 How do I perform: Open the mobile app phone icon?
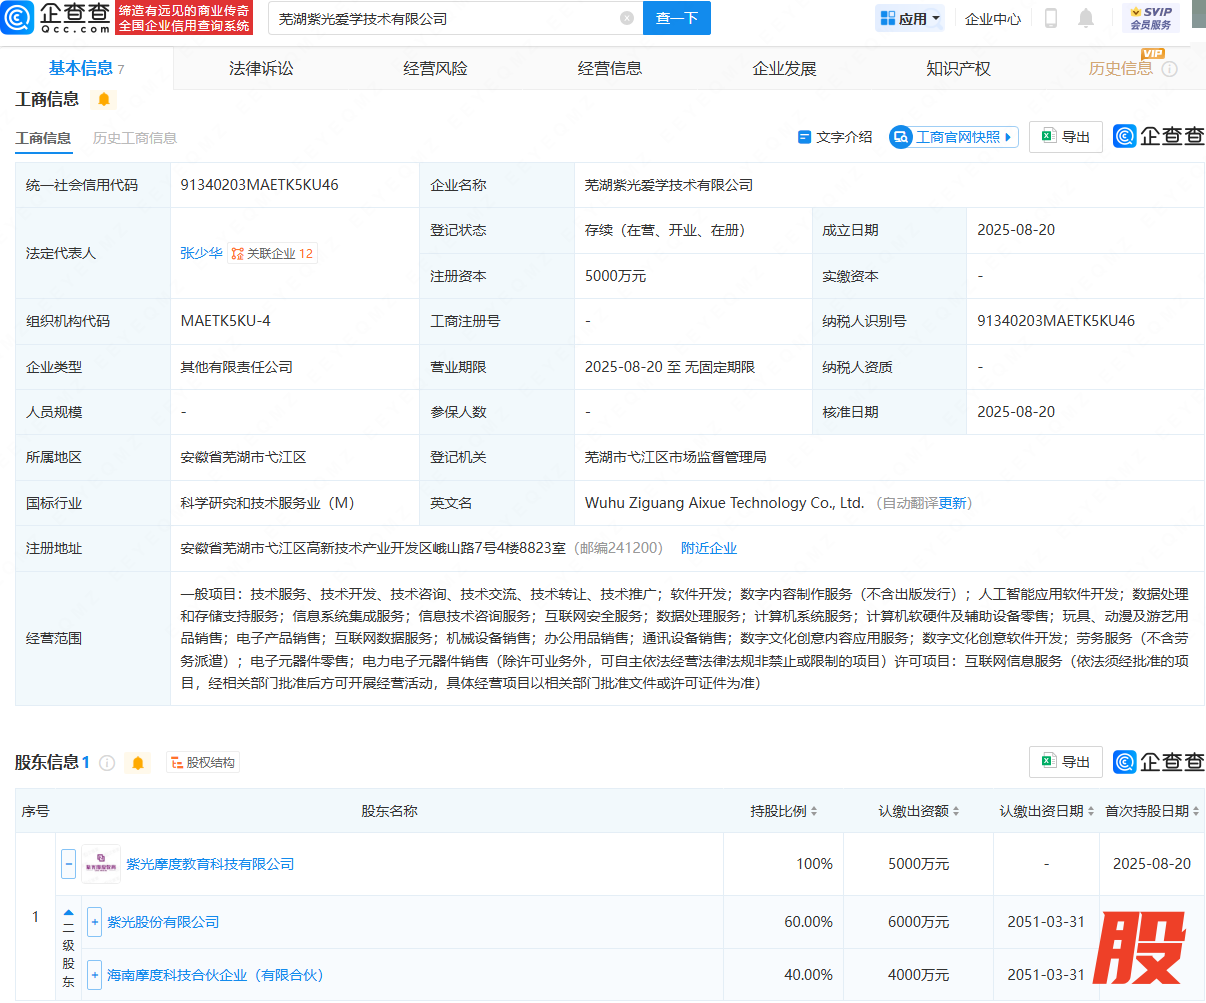click(x=1051, y=18)
